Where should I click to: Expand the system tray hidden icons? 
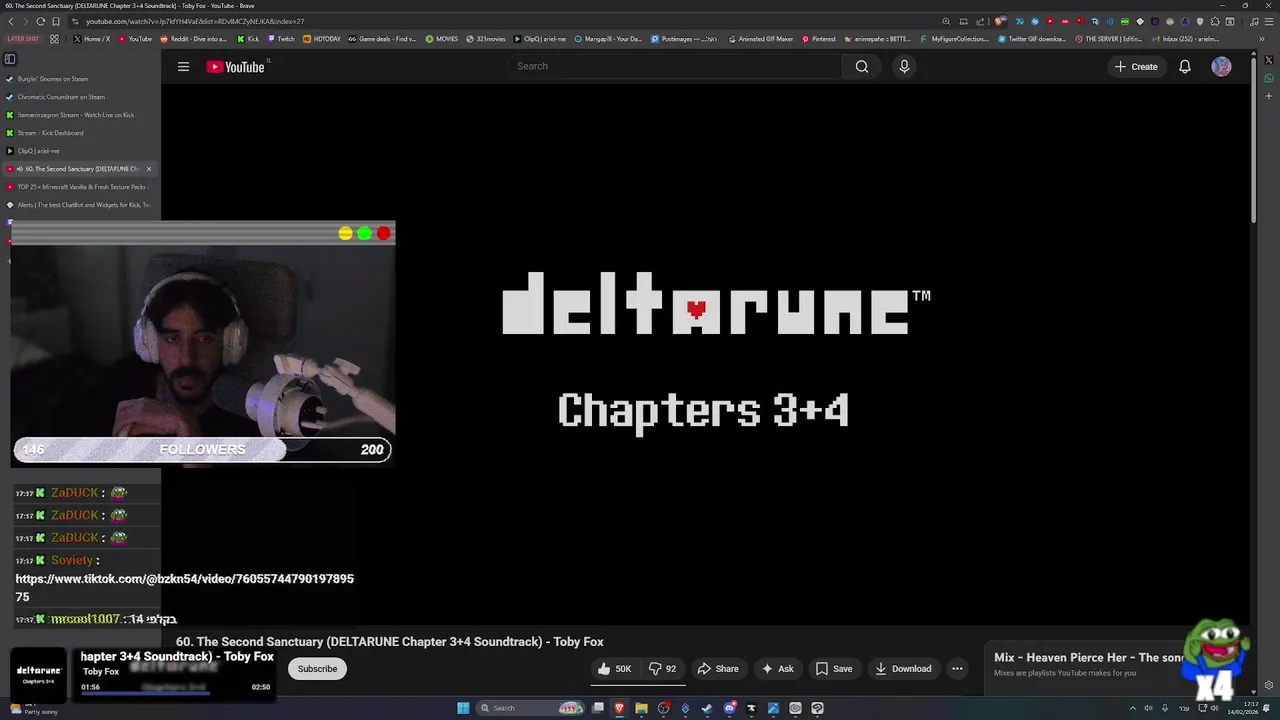point(1132,708)
